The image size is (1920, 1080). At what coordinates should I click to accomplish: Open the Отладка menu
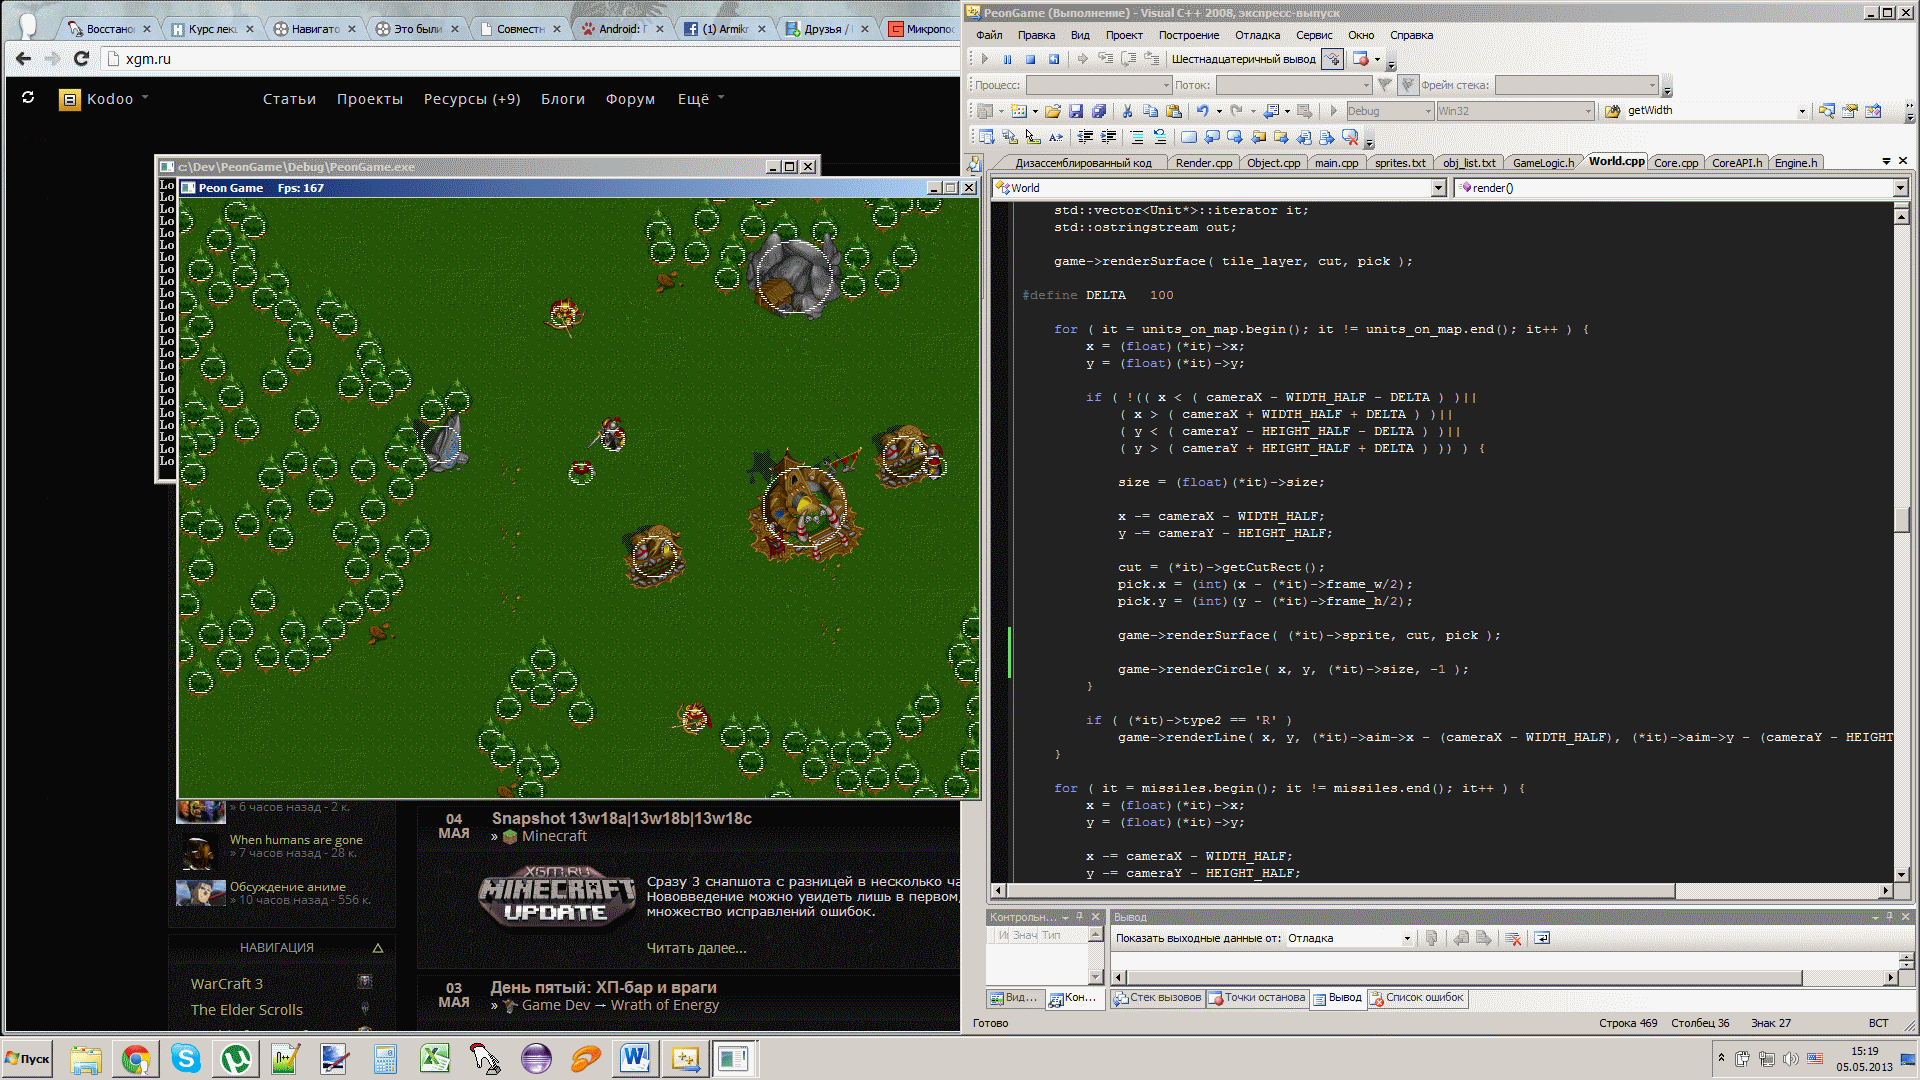tap(1257, 35)
